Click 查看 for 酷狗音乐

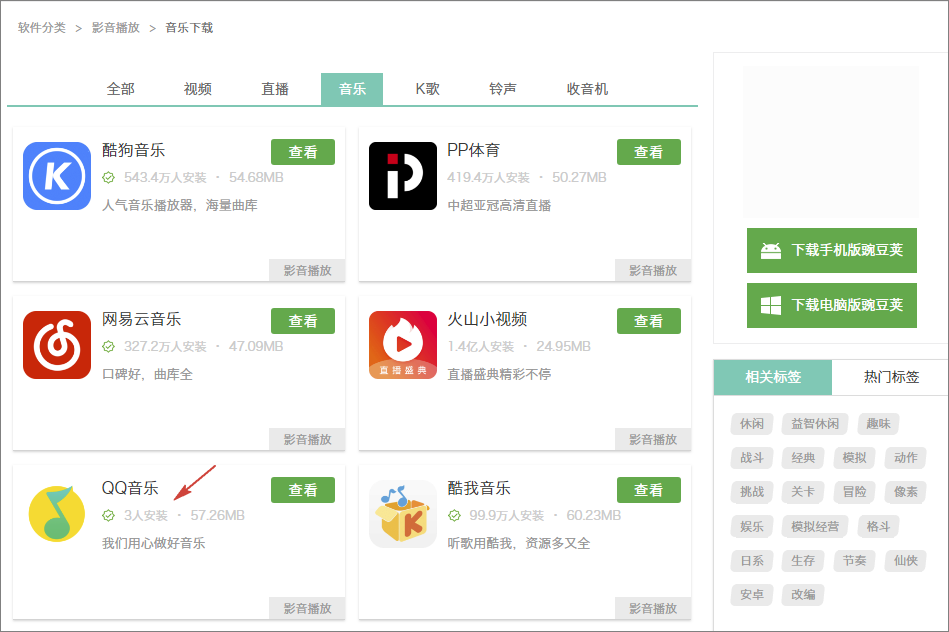click(303, 152)
